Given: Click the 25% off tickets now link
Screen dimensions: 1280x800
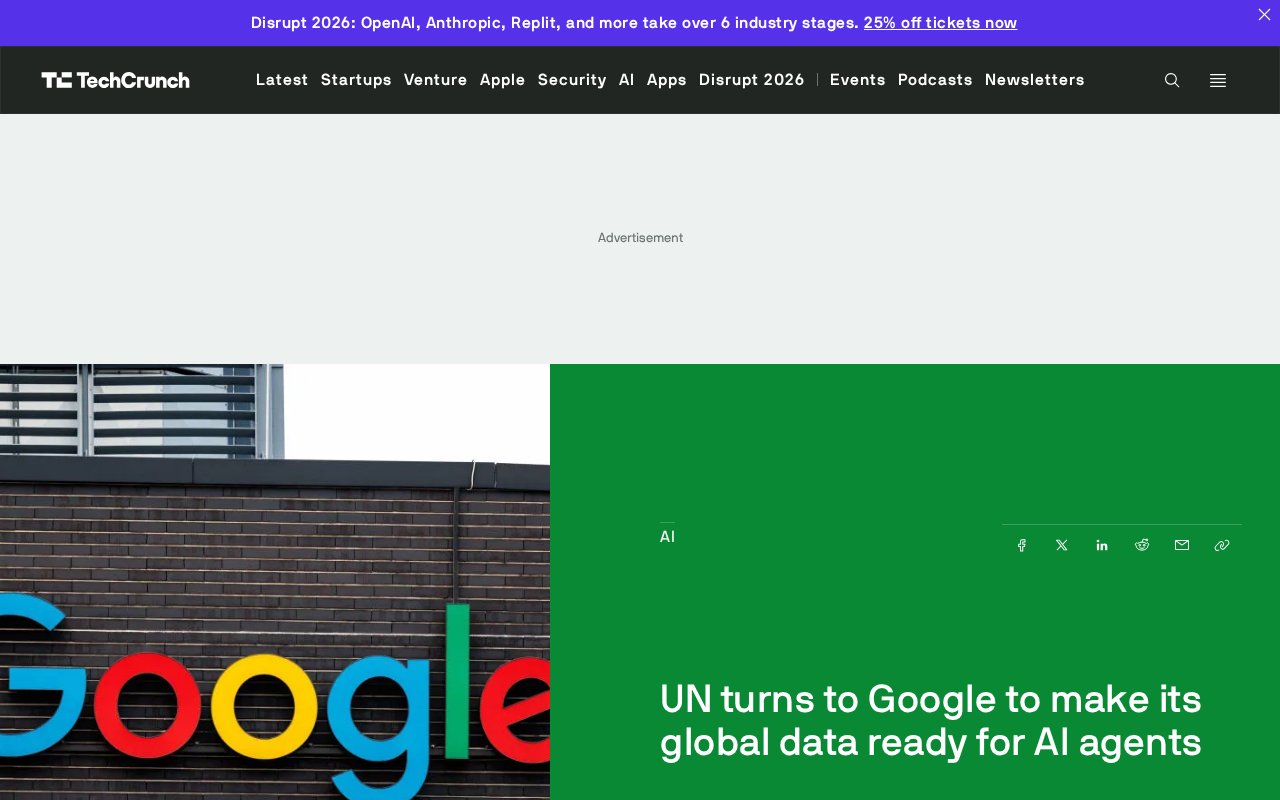Looking at the screenshot, I should pyautogui.click(x=940, y=23).
